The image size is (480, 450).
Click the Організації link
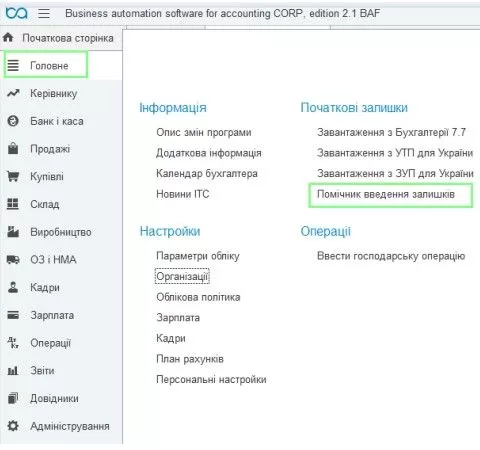(182, 276)
